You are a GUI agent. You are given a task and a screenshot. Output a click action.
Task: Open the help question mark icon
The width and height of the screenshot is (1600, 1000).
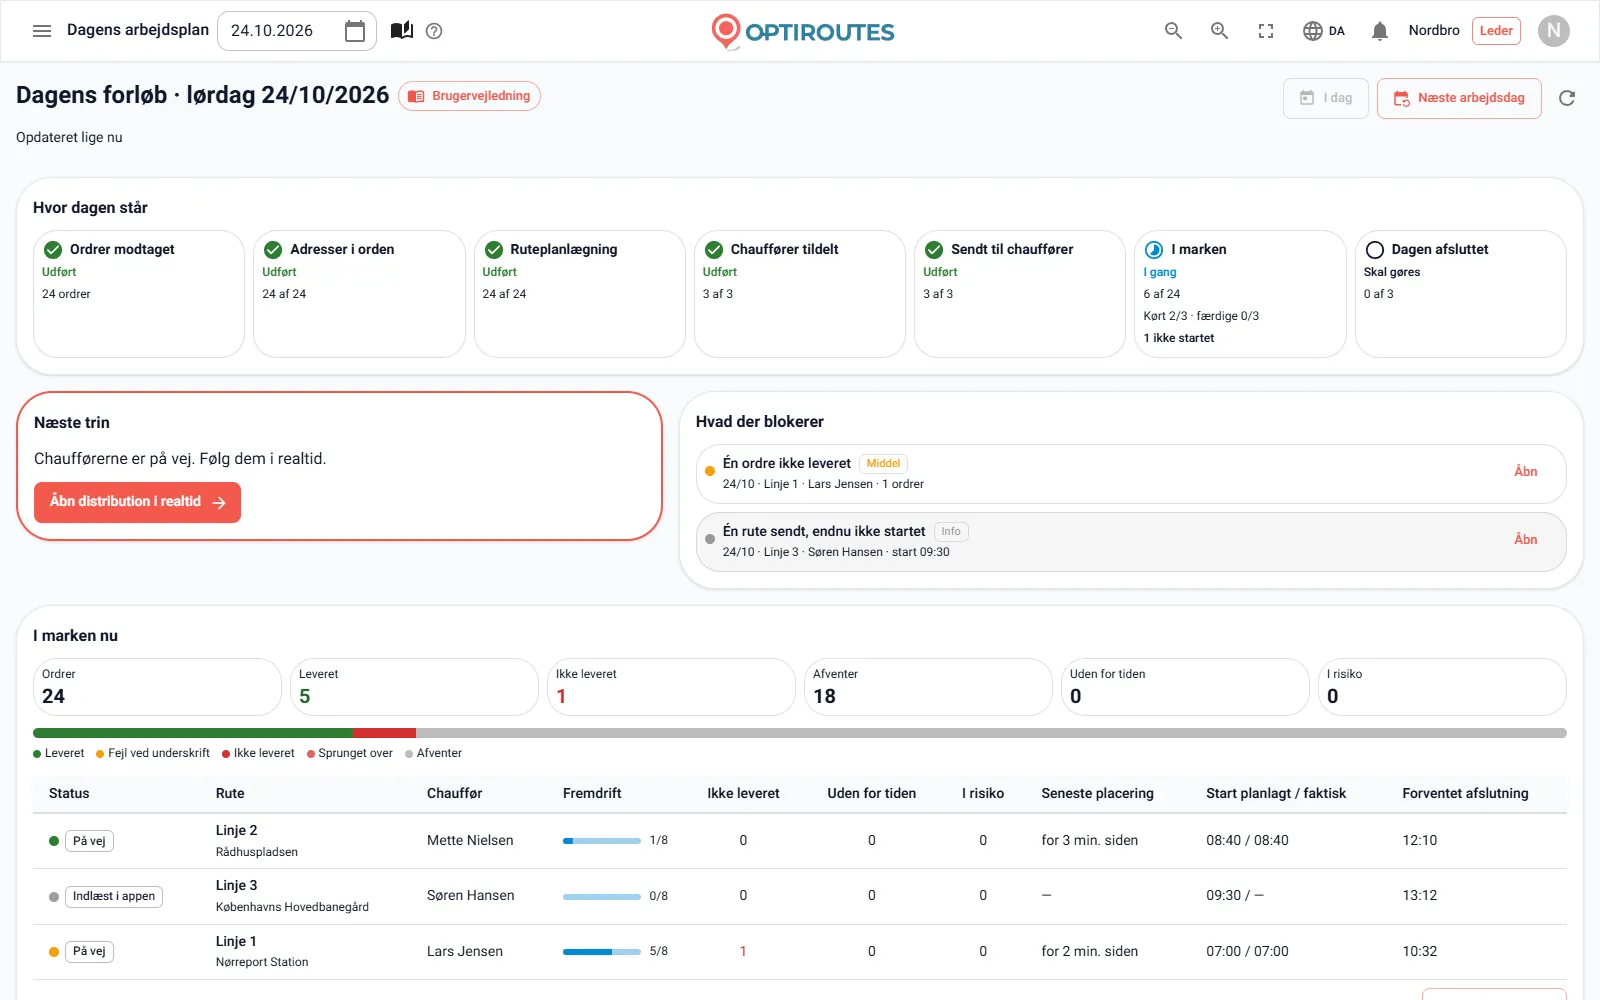(434, 31)
